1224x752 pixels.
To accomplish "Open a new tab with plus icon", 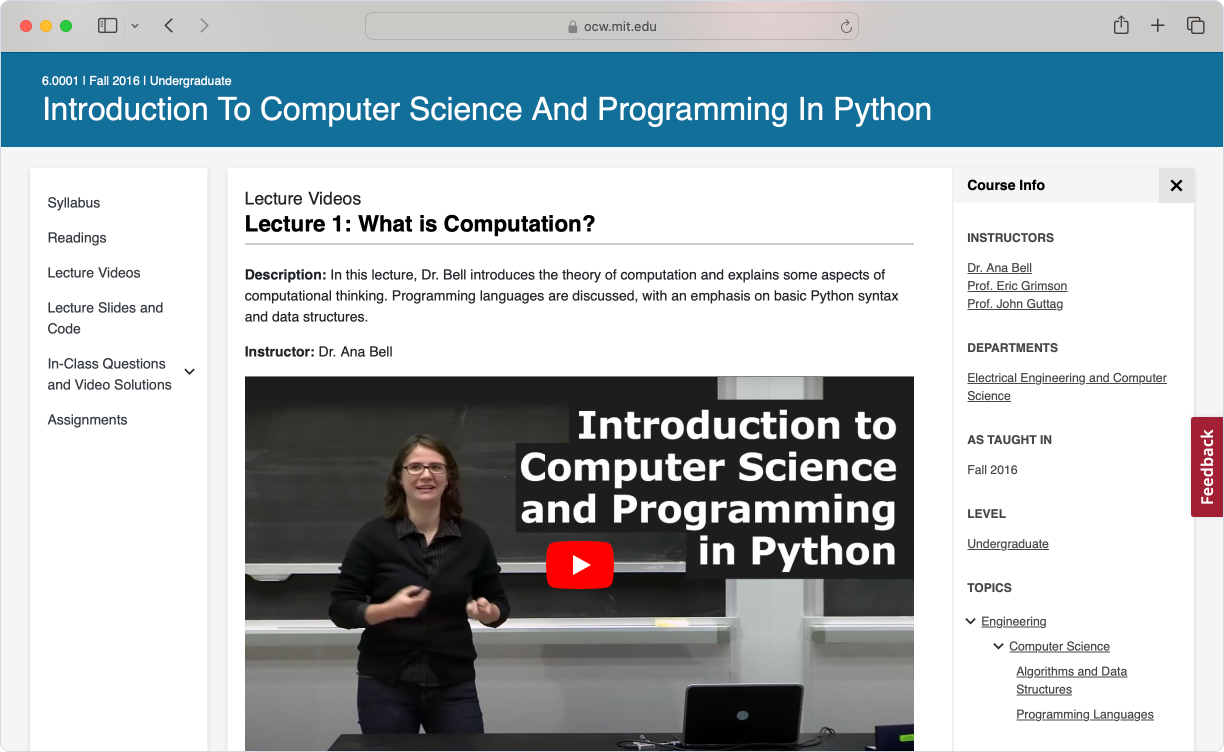I will 1158,26.
